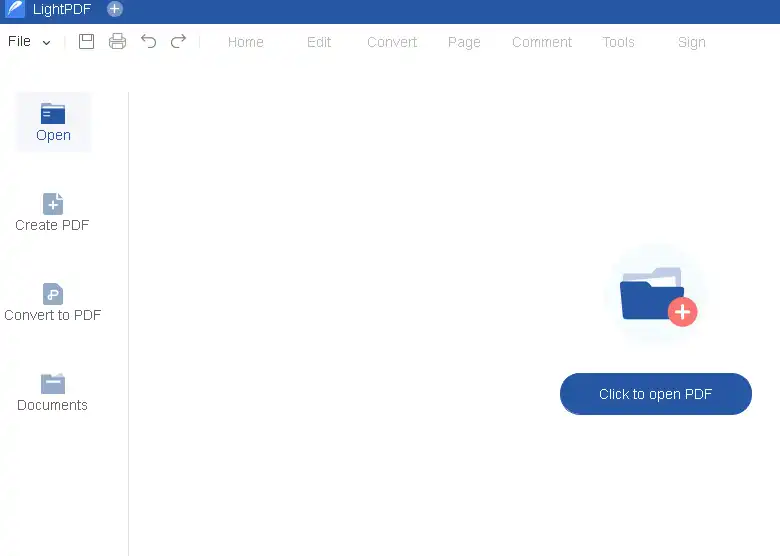Click the Print icon in toolbar

coord(117,42)
